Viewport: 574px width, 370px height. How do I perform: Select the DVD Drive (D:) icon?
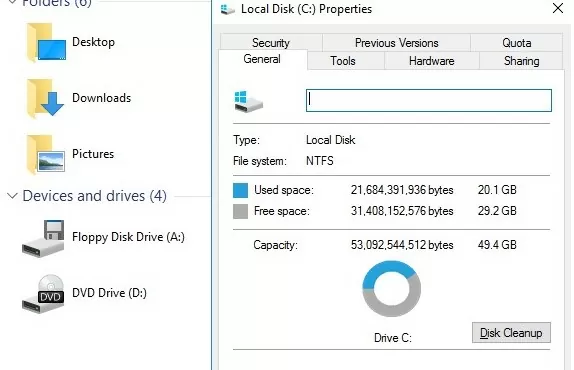[x=43, y=294]
